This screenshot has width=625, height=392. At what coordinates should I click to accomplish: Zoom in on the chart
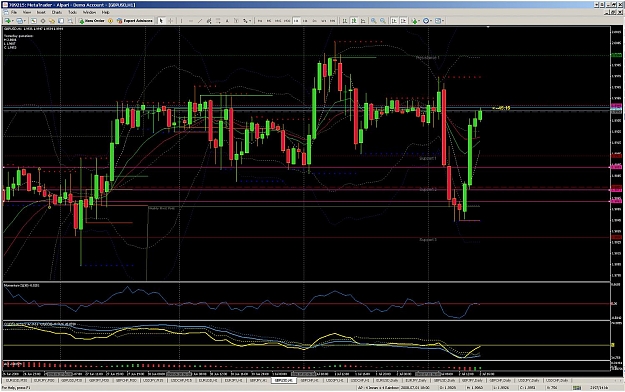[x=373, y=20]
